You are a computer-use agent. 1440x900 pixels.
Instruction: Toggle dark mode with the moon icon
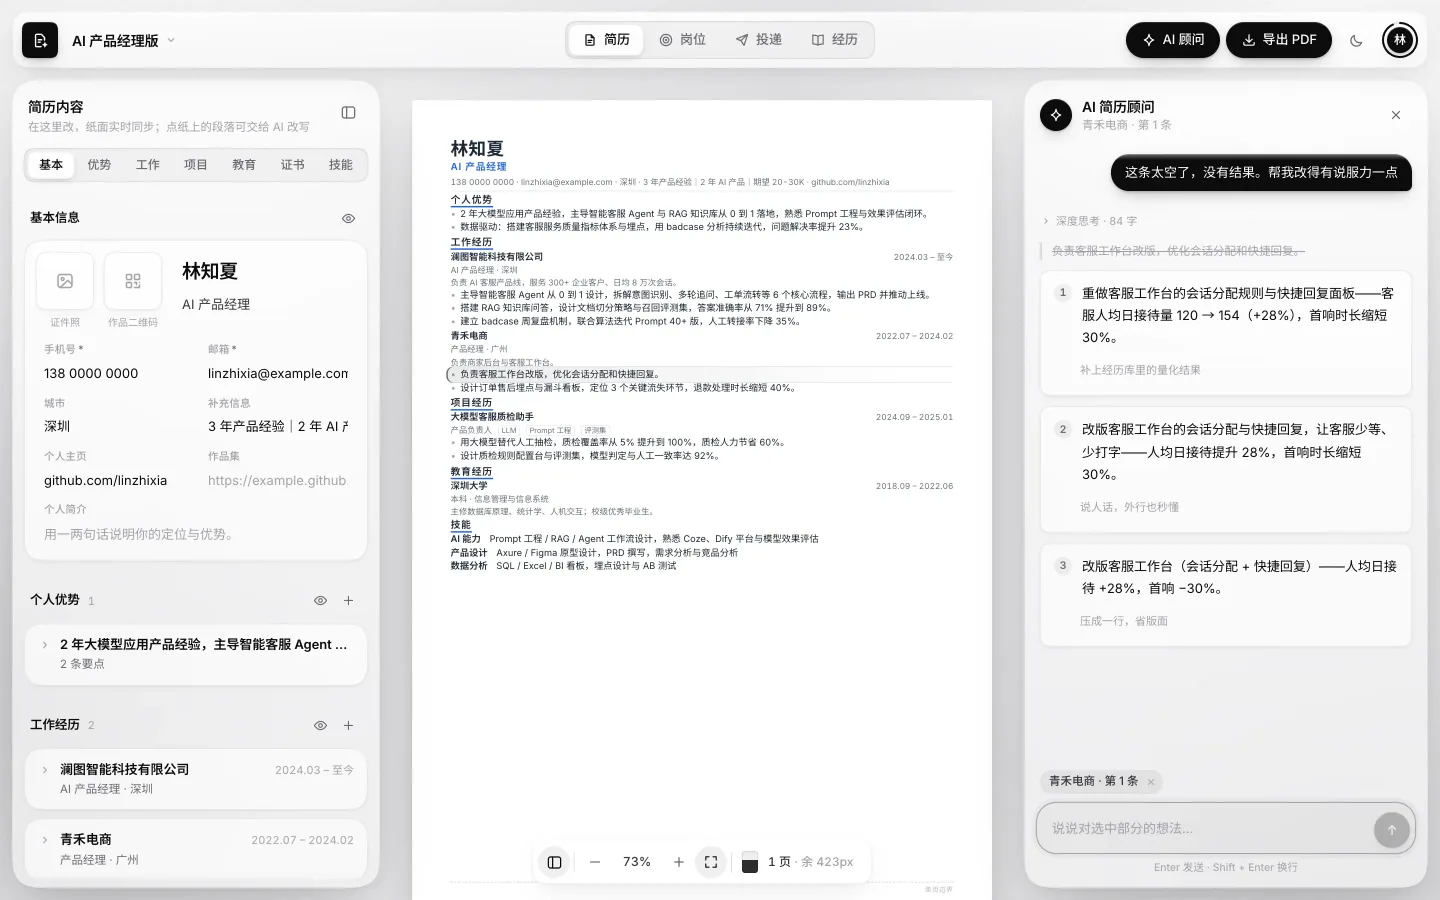(1356, 40)
